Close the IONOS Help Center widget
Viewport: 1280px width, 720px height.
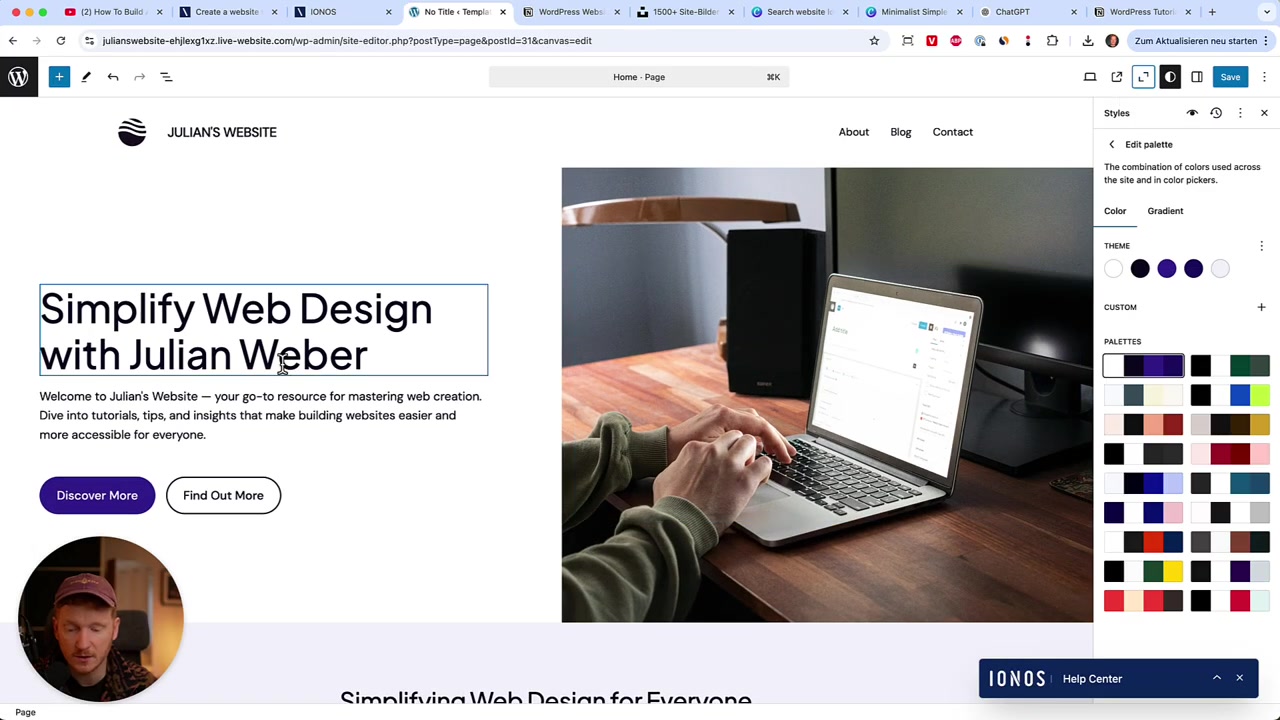tap(1239, 678)
